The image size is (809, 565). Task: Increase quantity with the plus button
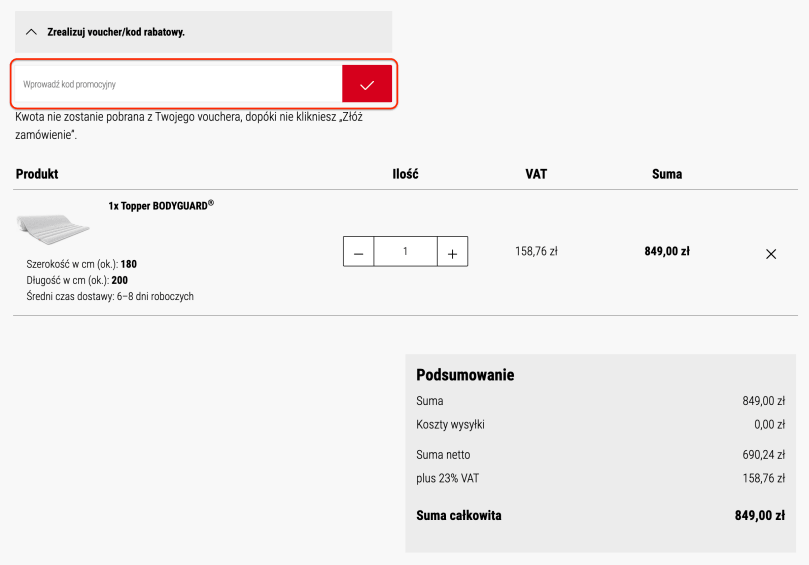452,252
